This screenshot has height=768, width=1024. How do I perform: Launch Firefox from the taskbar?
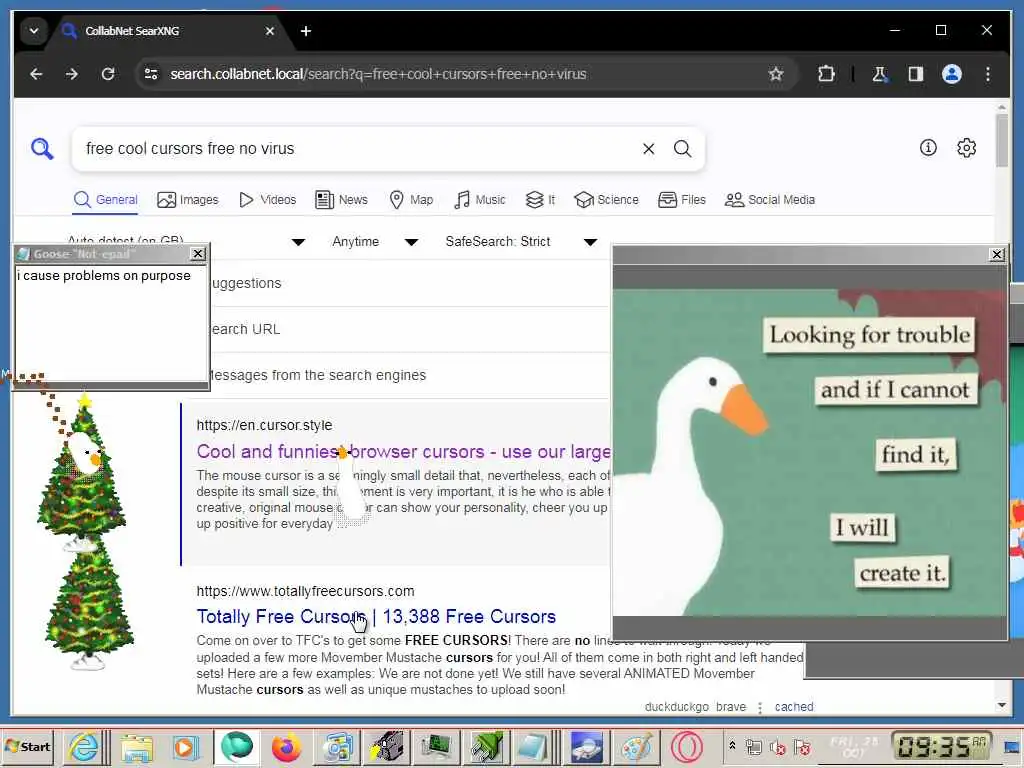point(286,746)
